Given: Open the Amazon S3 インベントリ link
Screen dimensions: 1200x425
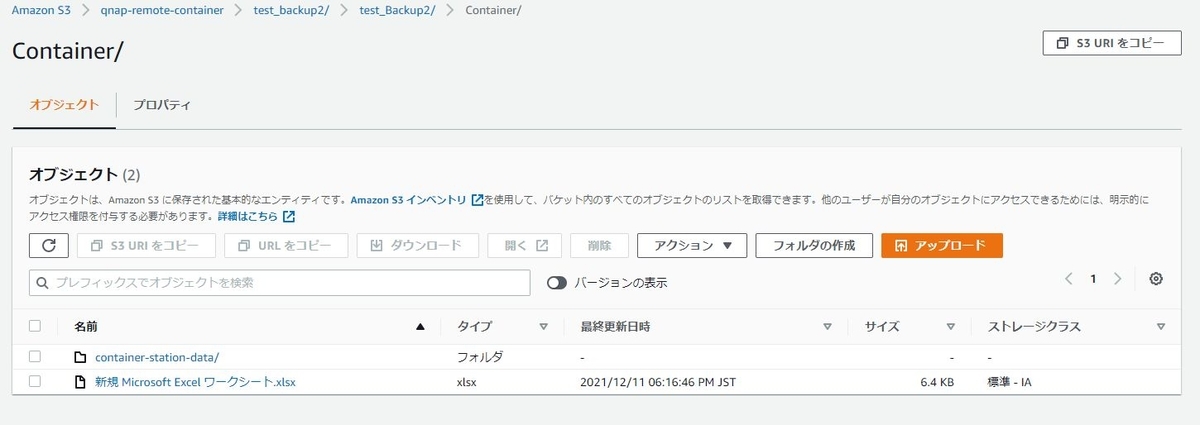Looking at the screenshot, I should click(408, 200).
